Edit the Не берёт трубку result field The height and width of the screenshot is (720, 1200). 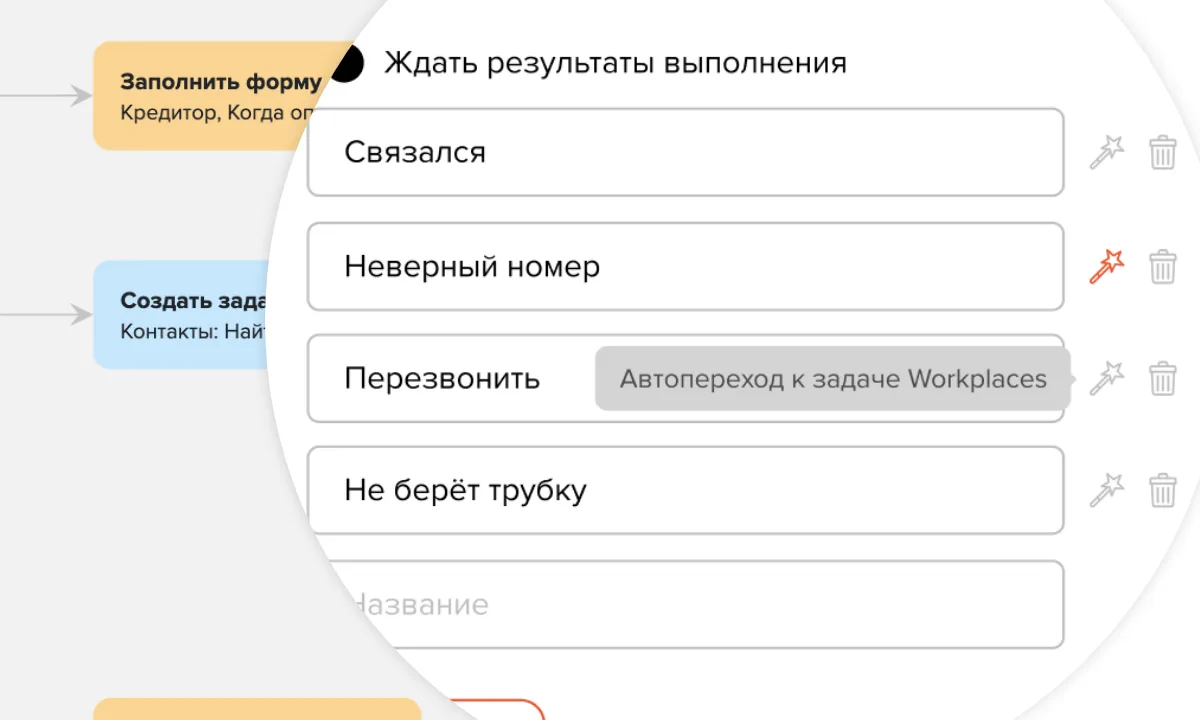tap(685, 490)
